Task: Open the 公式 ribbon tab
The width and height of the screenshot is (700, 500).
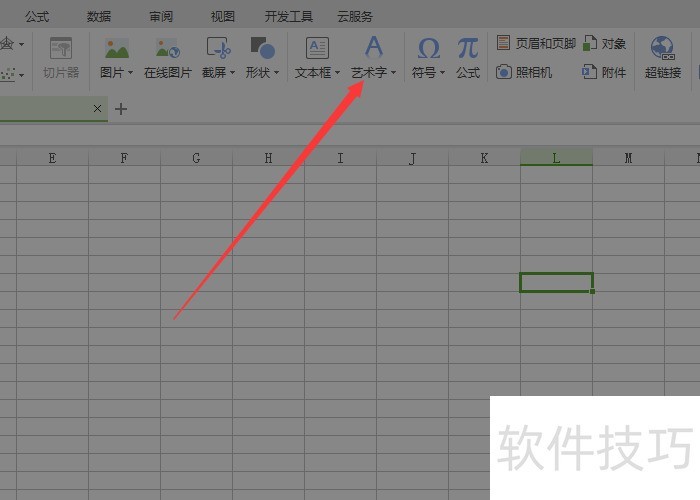Action: (x=37, y=17)
